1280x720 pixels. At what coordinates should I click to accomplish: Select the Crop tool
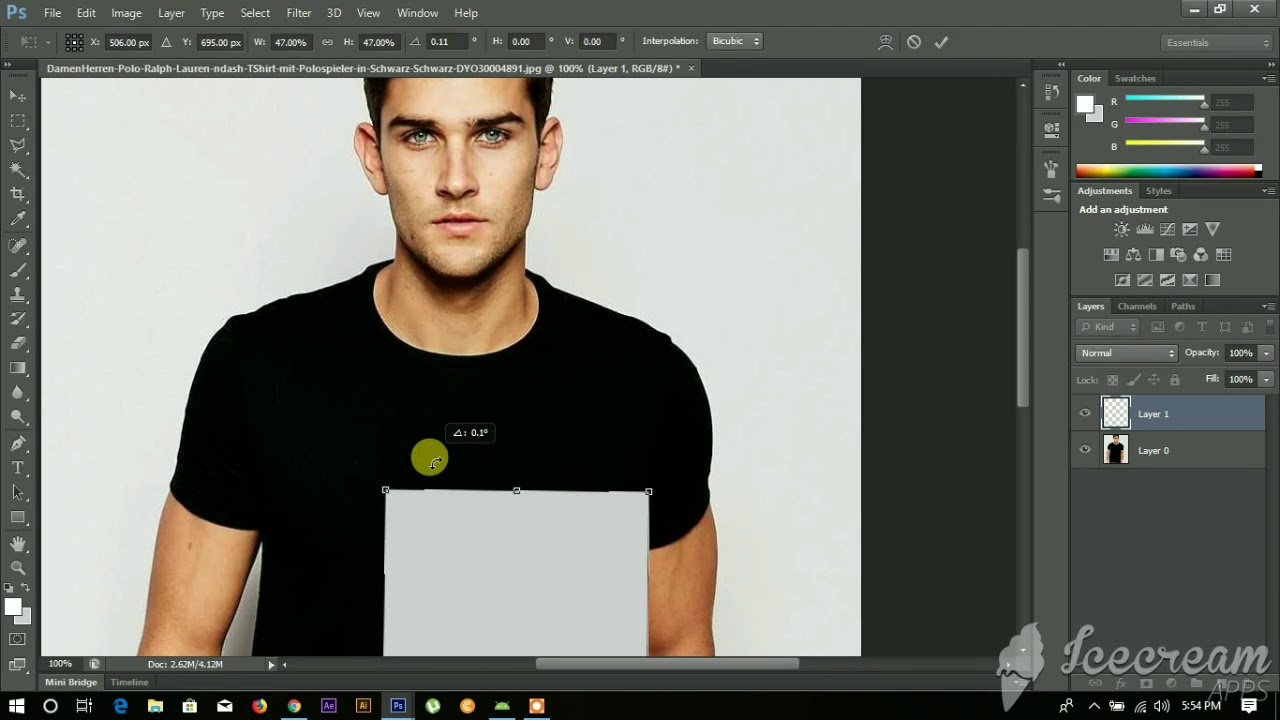pos(18,194)
